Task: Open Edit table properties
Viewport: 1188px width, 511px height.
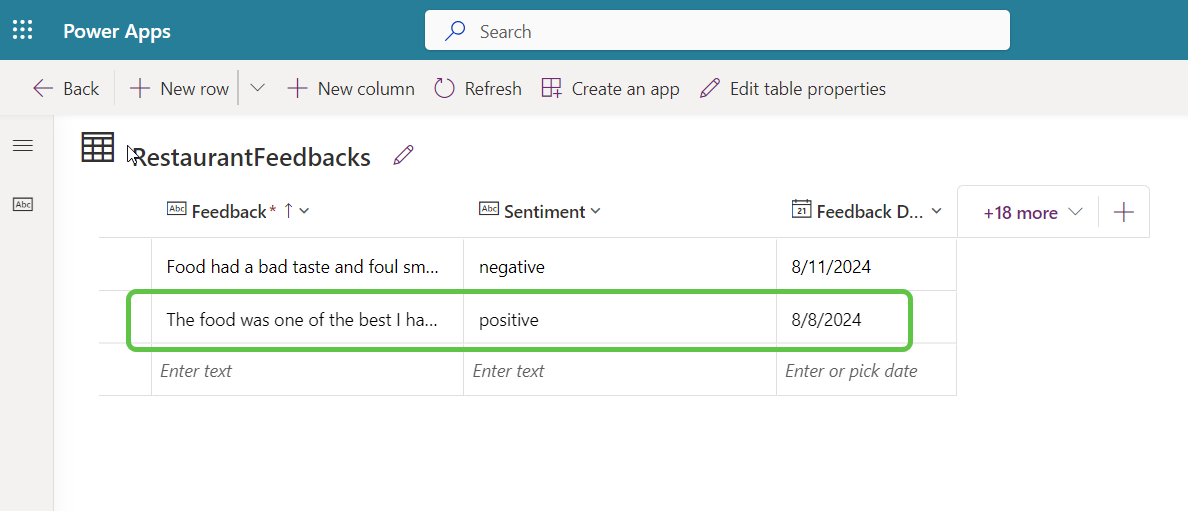Action: pos(793,89)
